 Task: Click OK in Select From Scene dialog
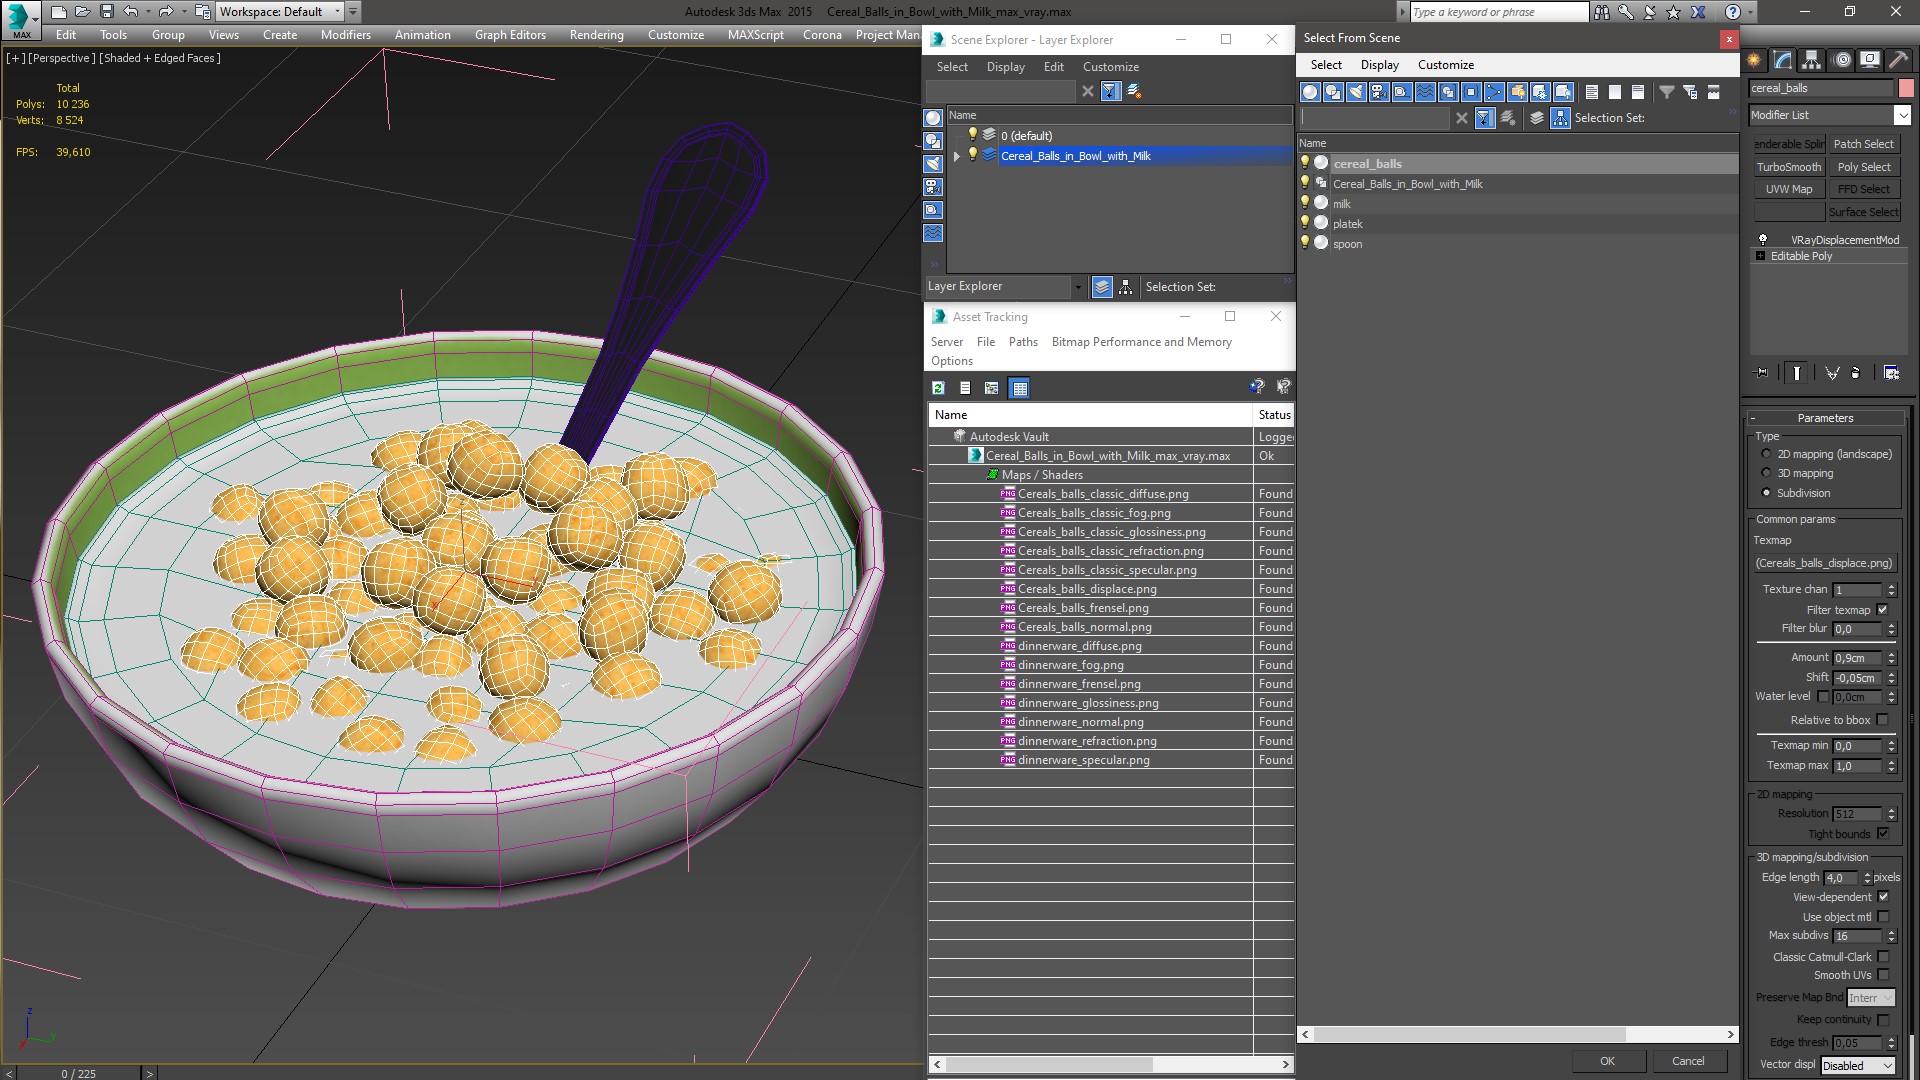(x=1607, y=1061)
